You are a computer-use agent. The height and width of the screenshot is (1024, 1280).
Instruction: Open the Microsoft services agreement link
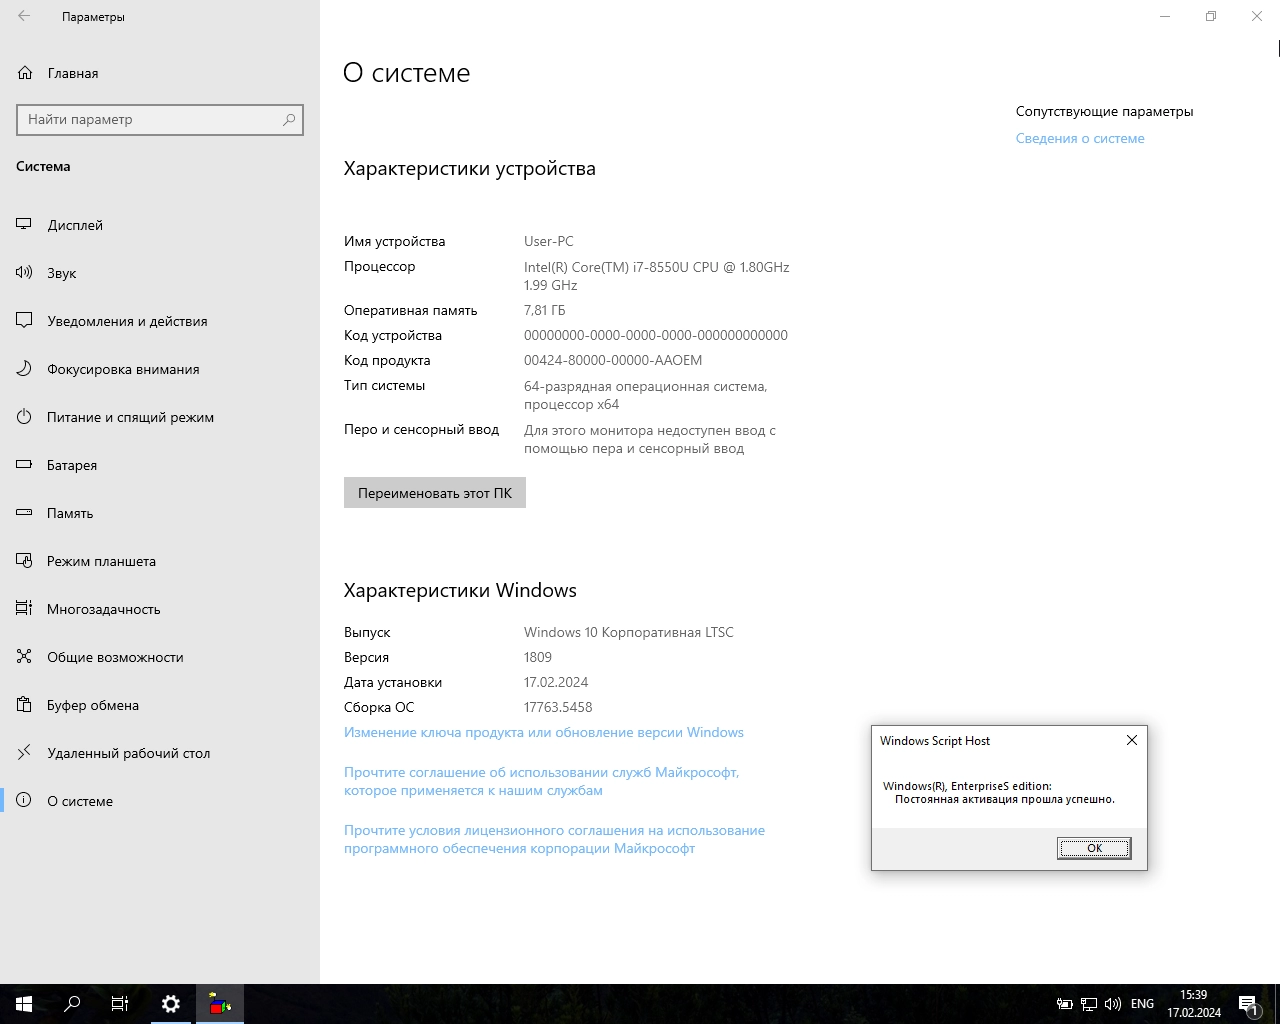542,781
